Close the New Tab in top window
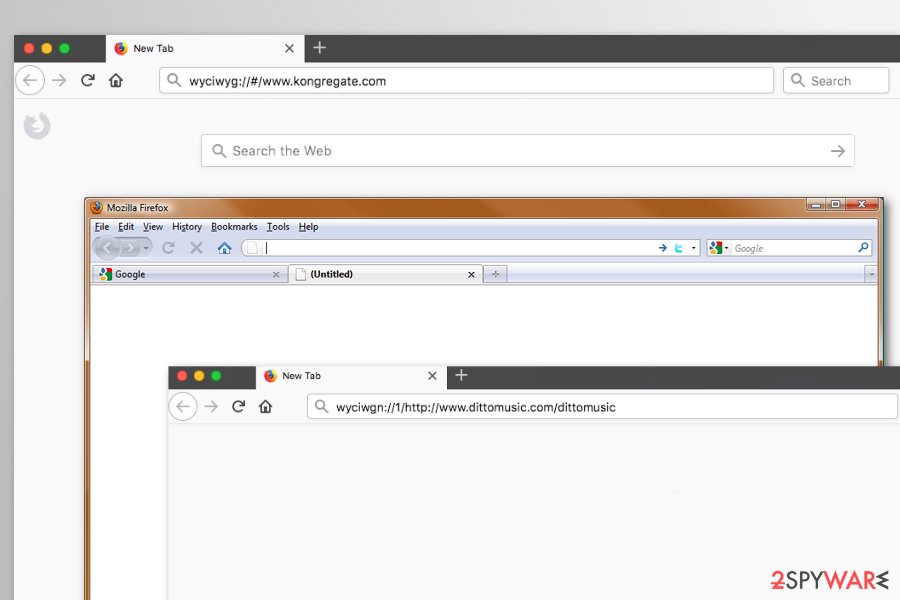 [x=290, y=49]
